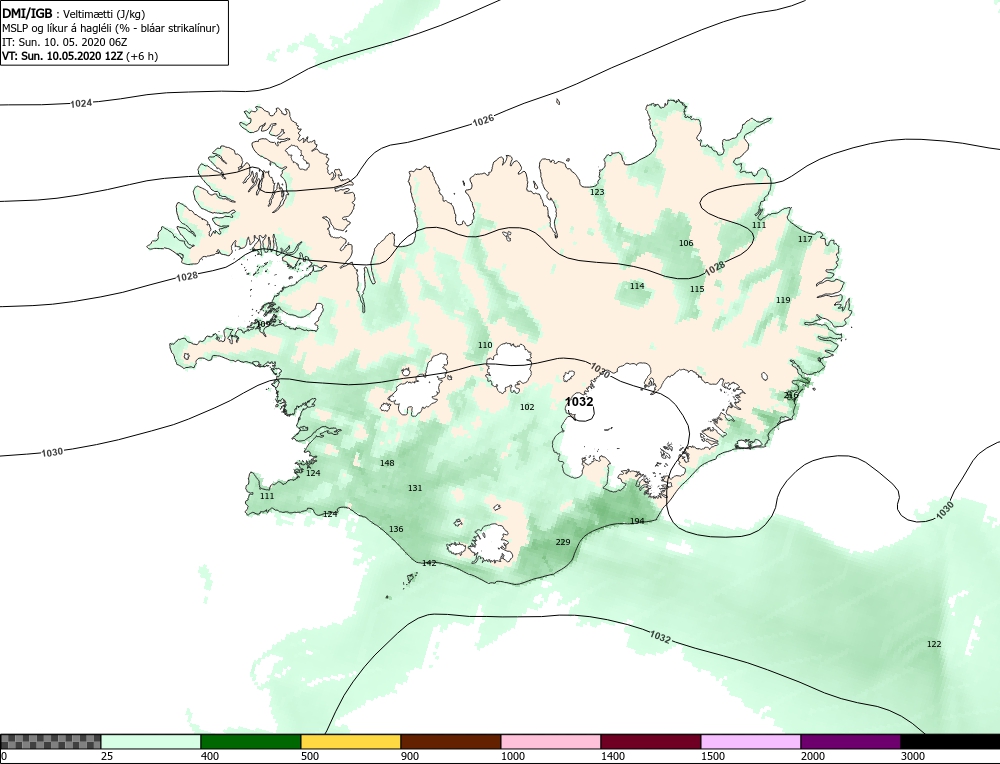Click the map value 110
1000x764 pixels.
click(x=485, y=345)
